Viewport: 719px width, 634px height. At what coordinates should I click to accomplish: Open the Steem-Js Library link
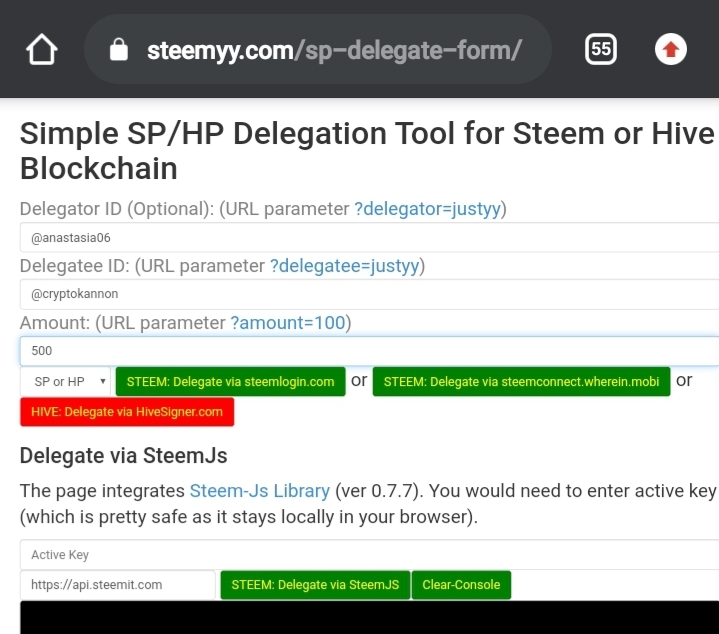coord(260,491)
